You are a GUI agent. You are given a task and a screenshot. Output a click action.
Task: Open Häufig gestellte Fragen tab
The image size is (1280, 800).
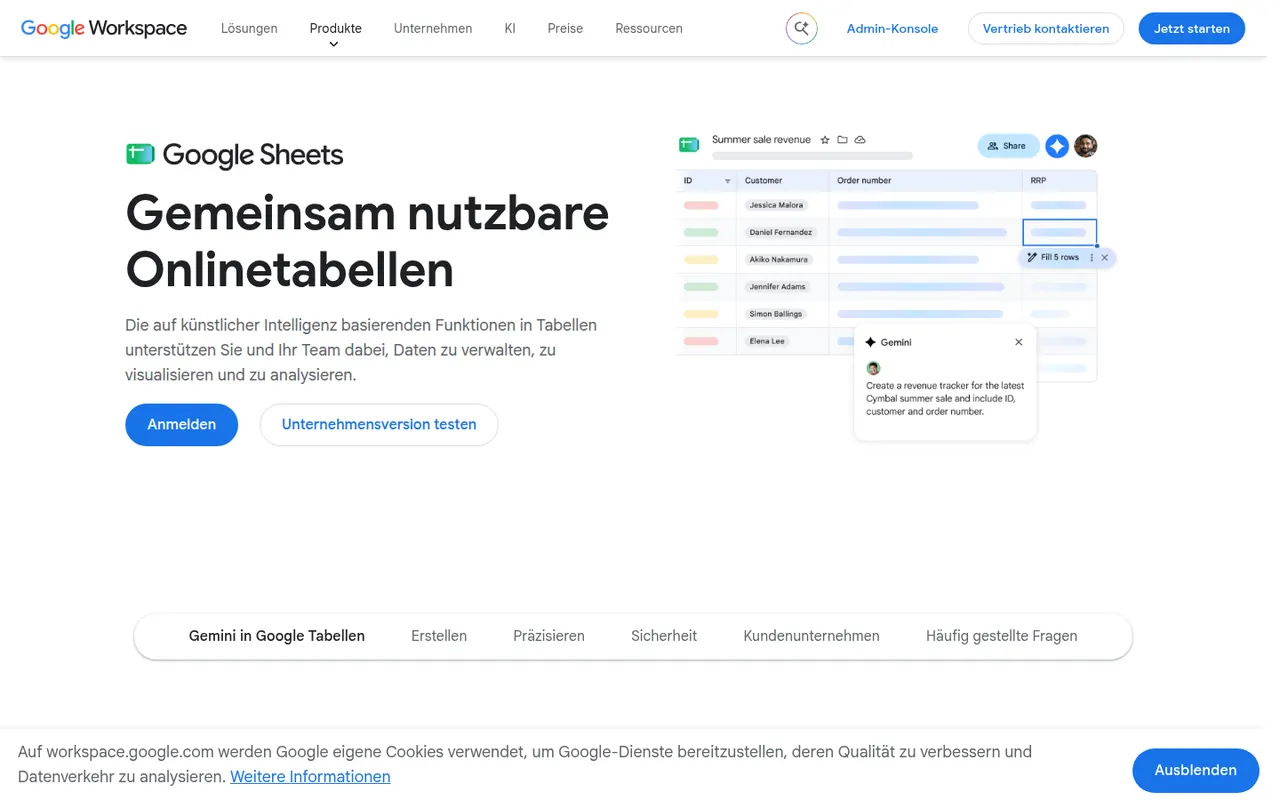coord(1002,636)
